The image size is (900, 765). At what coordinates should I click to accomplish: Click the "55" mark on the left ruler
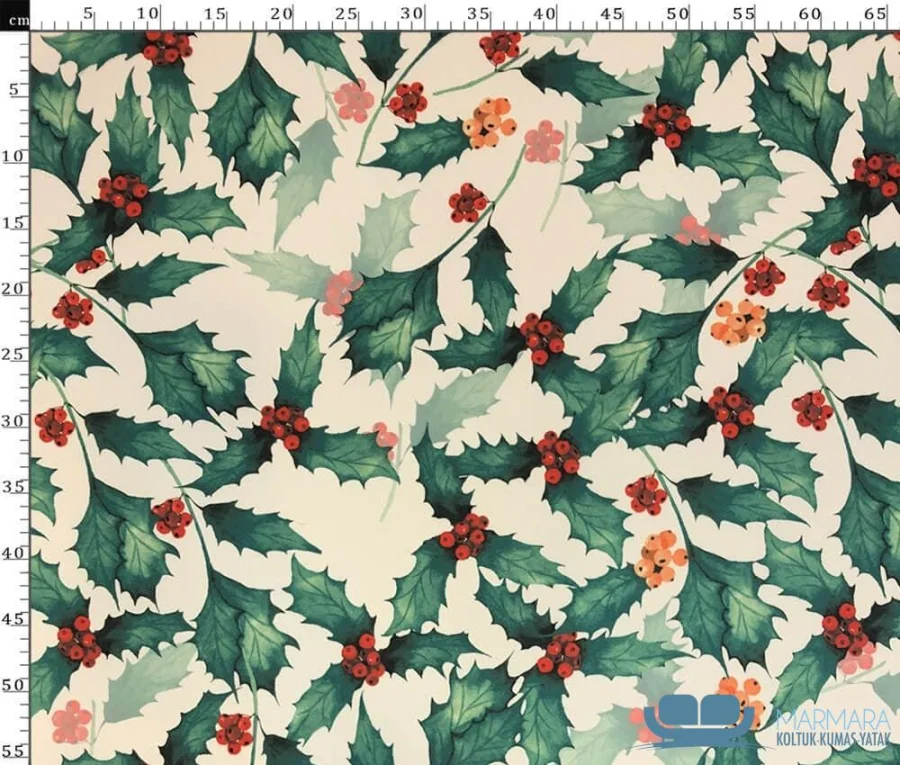[14, 751]
